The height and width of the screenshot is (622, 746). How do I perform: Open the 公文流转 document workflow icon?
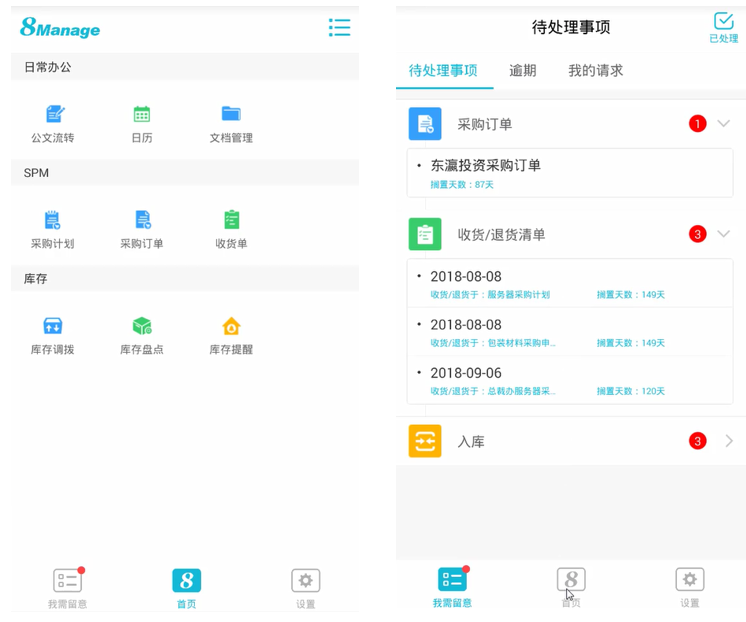pyautogui.click(x=54, y=115)
